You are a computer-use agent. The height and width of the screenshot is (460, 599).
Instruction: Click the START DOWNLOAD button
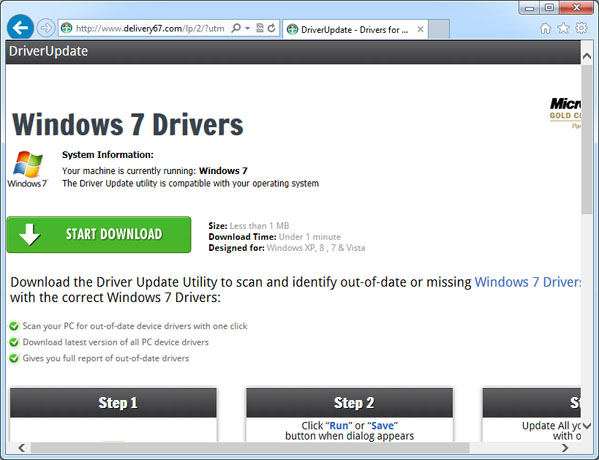click(x=99, y=234)
